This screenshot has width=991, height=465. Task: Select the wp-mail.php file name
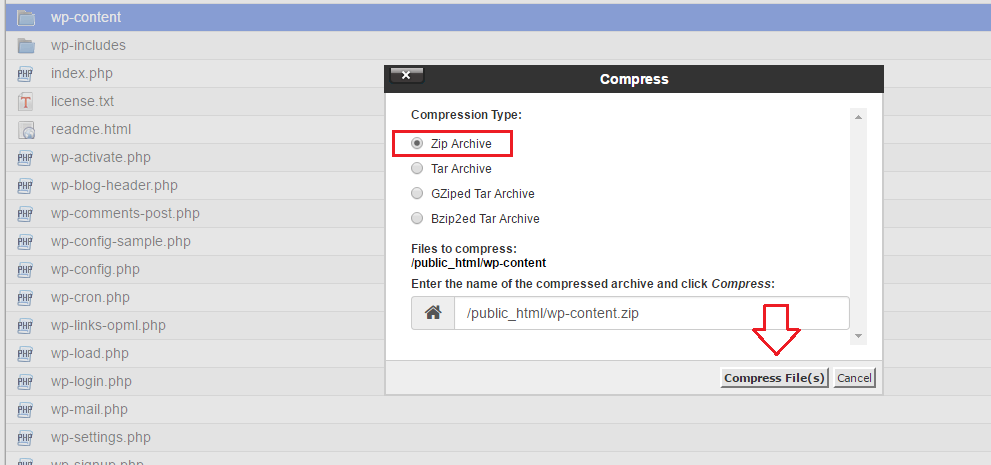click(x=89, y=409)
